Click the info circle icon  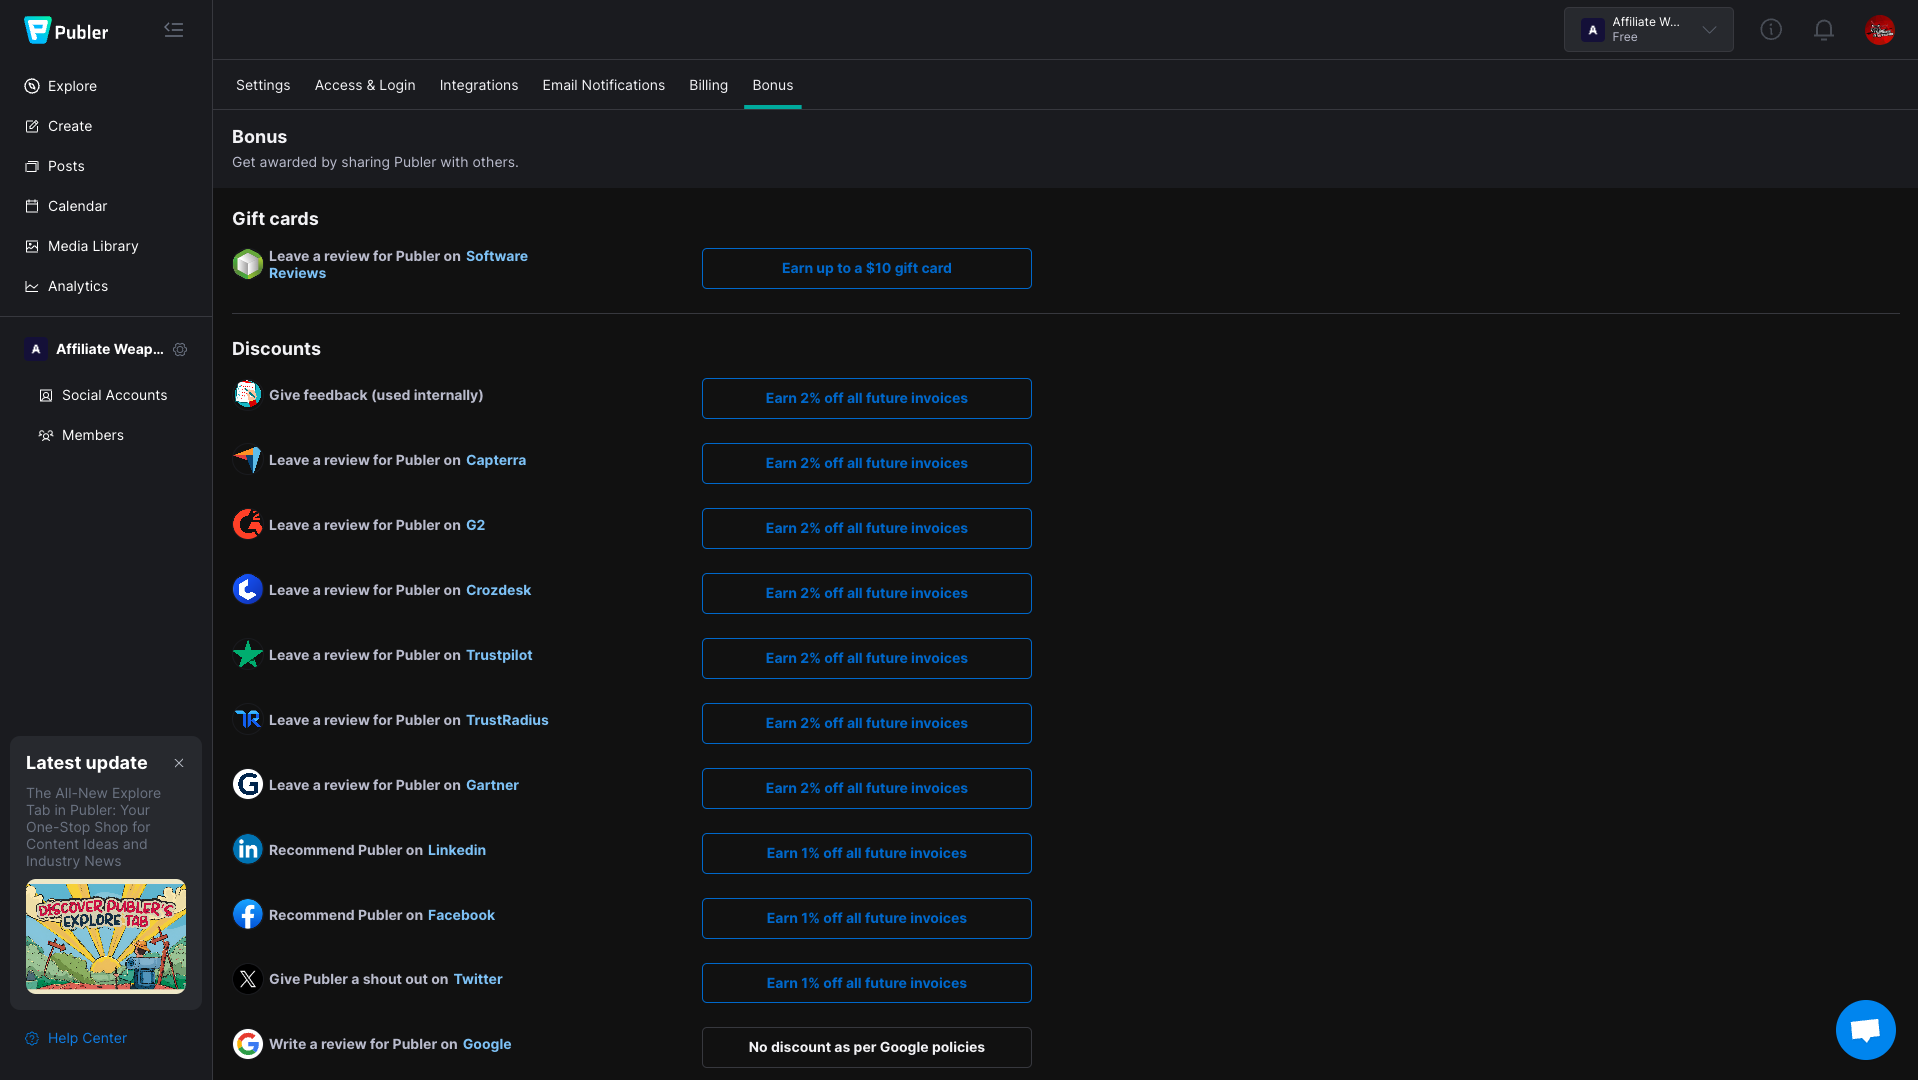click(x=1771, y=30)
